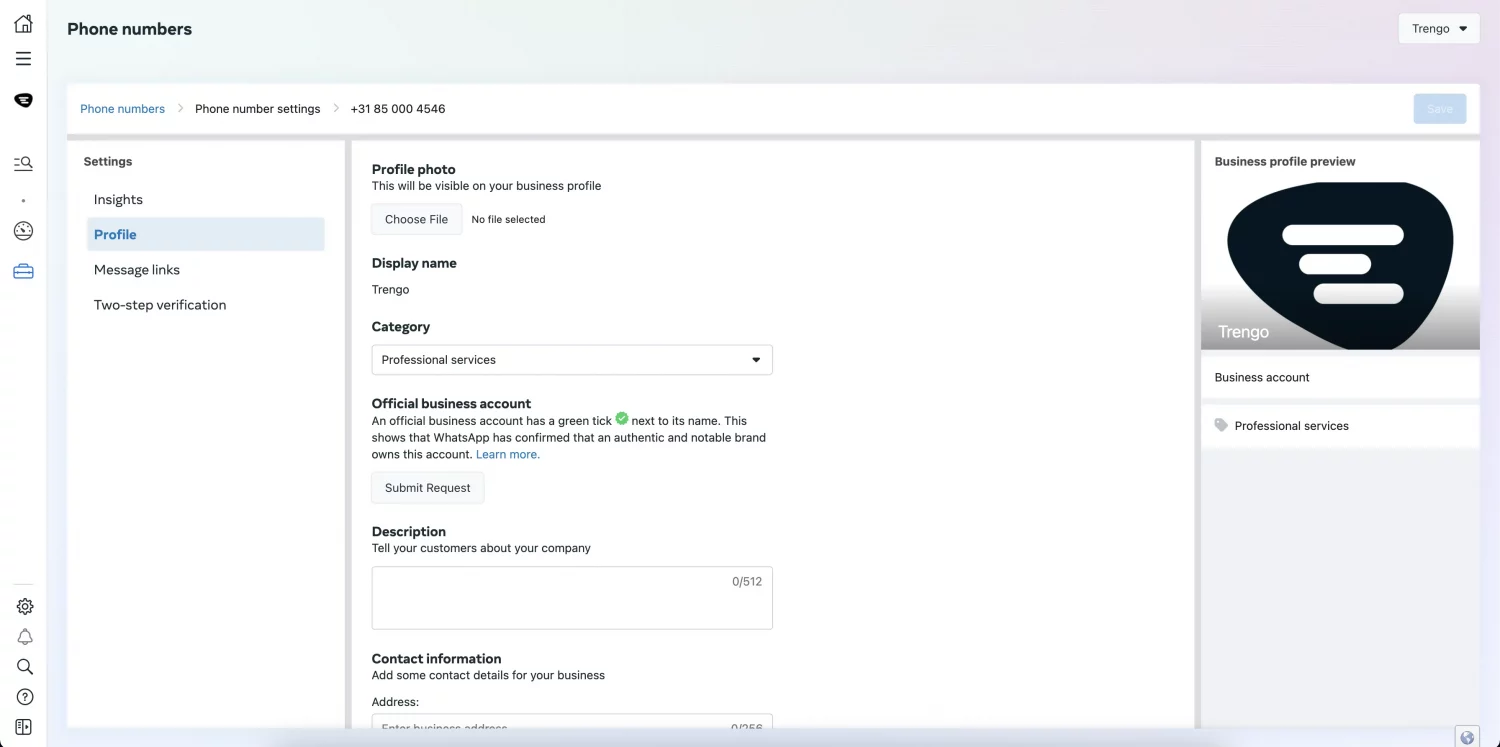Image resolution: width=1500 pixels, height=747 pixels.
Task: Click the Business profile preview heading
Action: click(x=1285, y=161)
